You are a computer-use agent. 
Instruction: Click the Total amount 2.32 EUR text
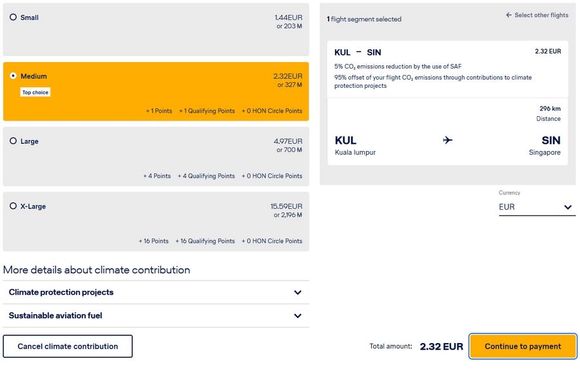pos(441,346)
